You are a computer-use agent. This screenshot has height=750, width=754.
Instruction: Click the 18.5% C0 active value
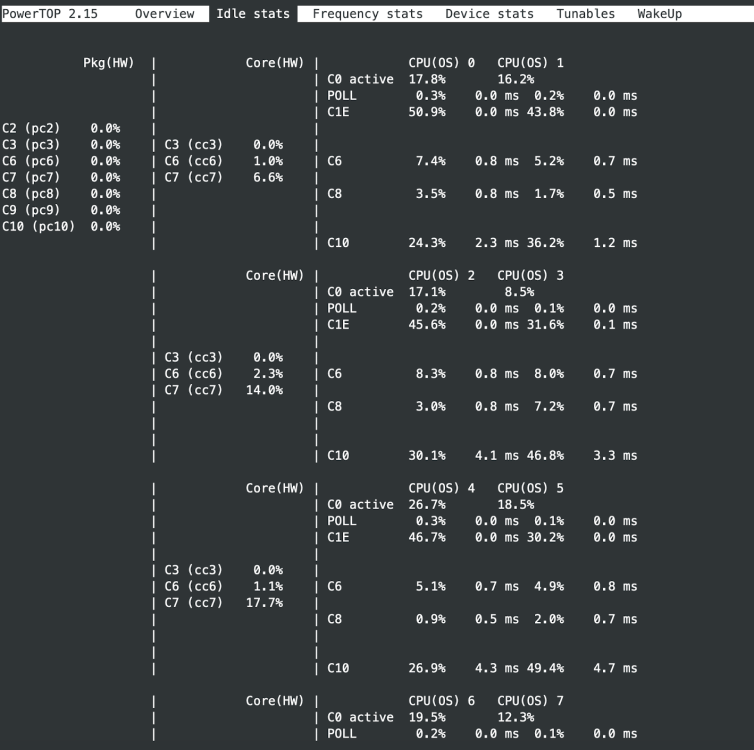point(515,504)
